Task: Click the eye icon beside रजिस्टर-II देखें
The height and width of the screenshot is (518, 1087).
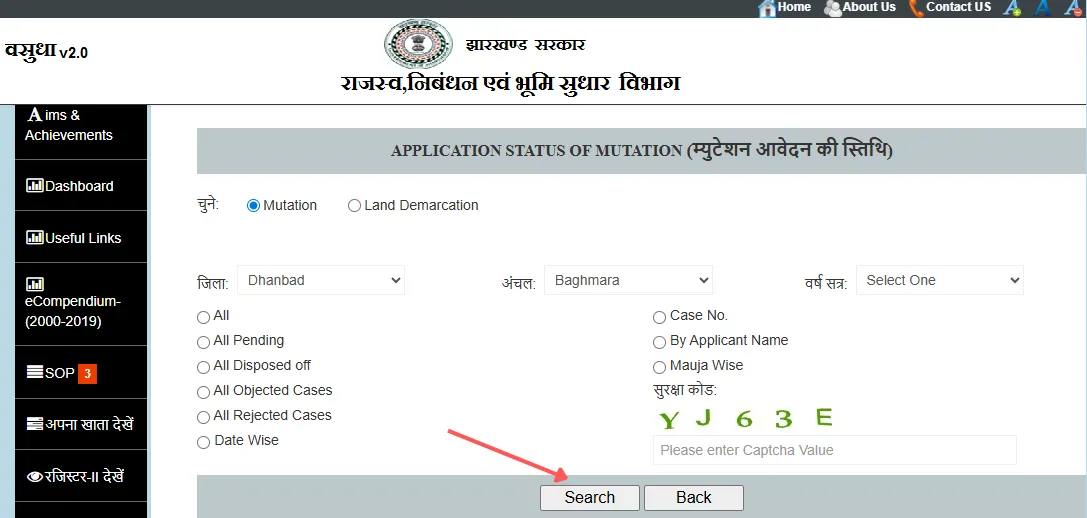Action: point(35,477)
